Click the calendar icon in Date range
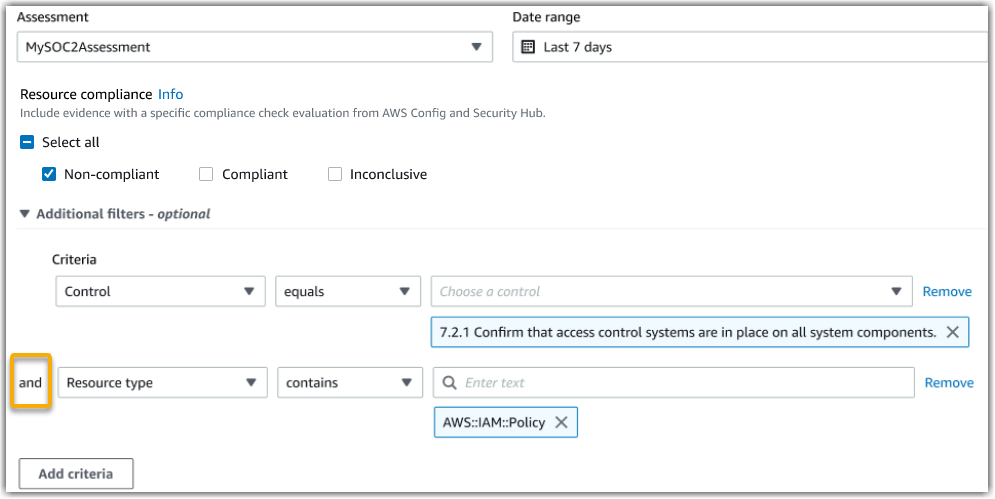995x499 pixels. pos(528,47)
